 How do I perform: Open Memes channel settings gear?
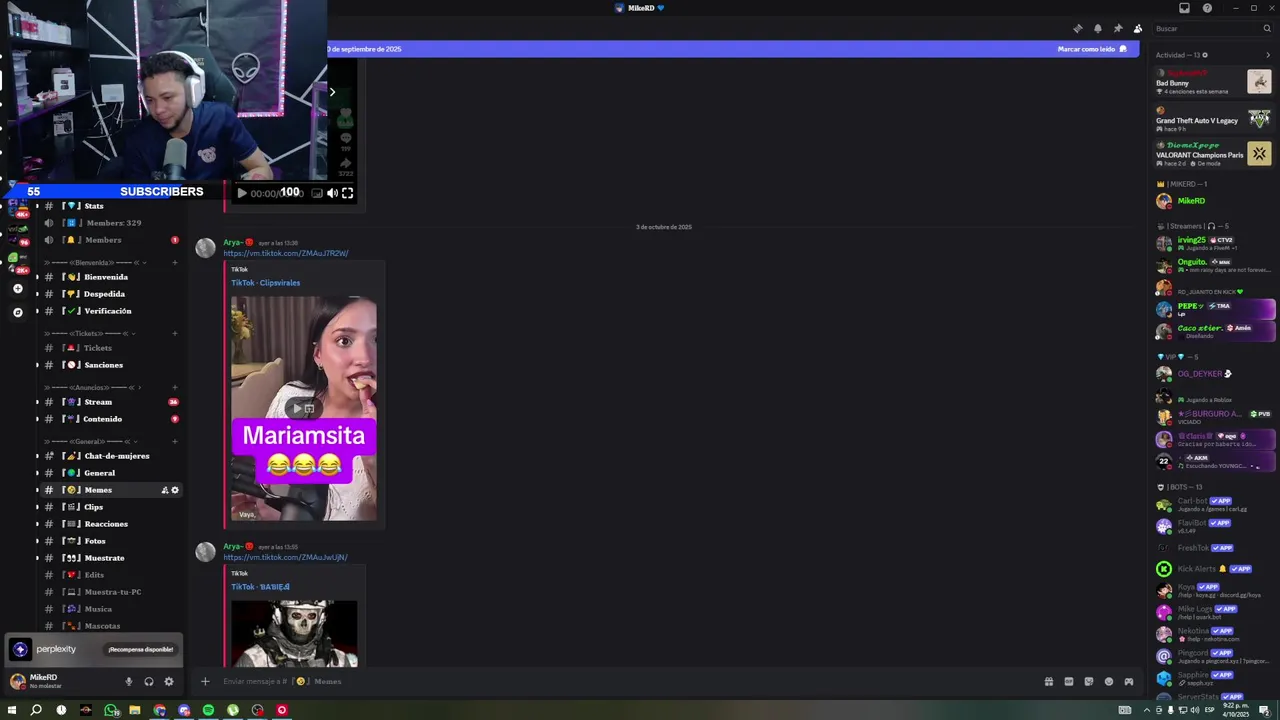coord(175,490)
